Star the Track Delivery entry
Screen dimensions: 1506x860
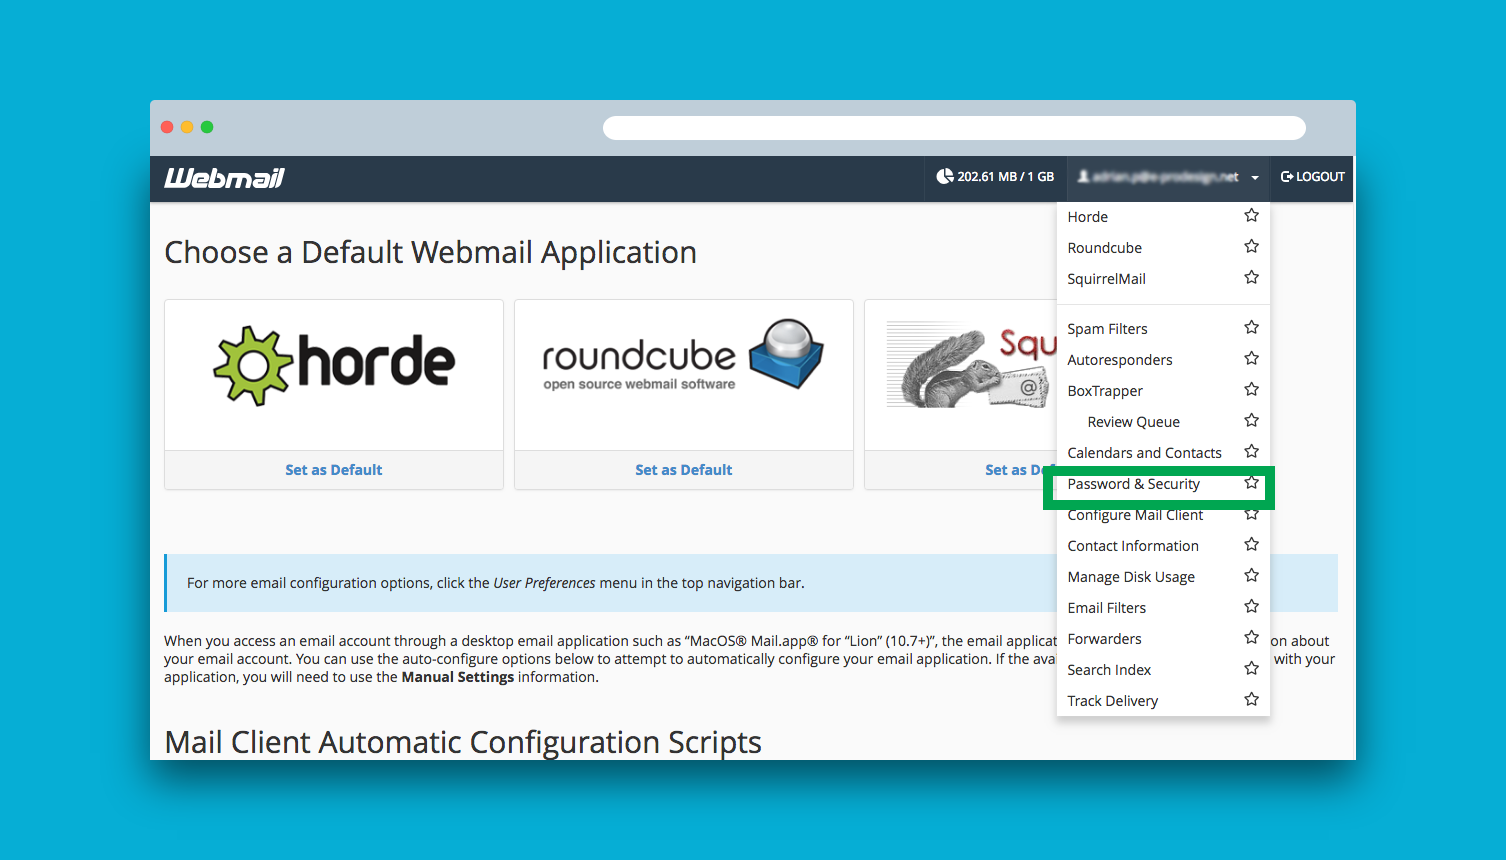click(1251, 700)
